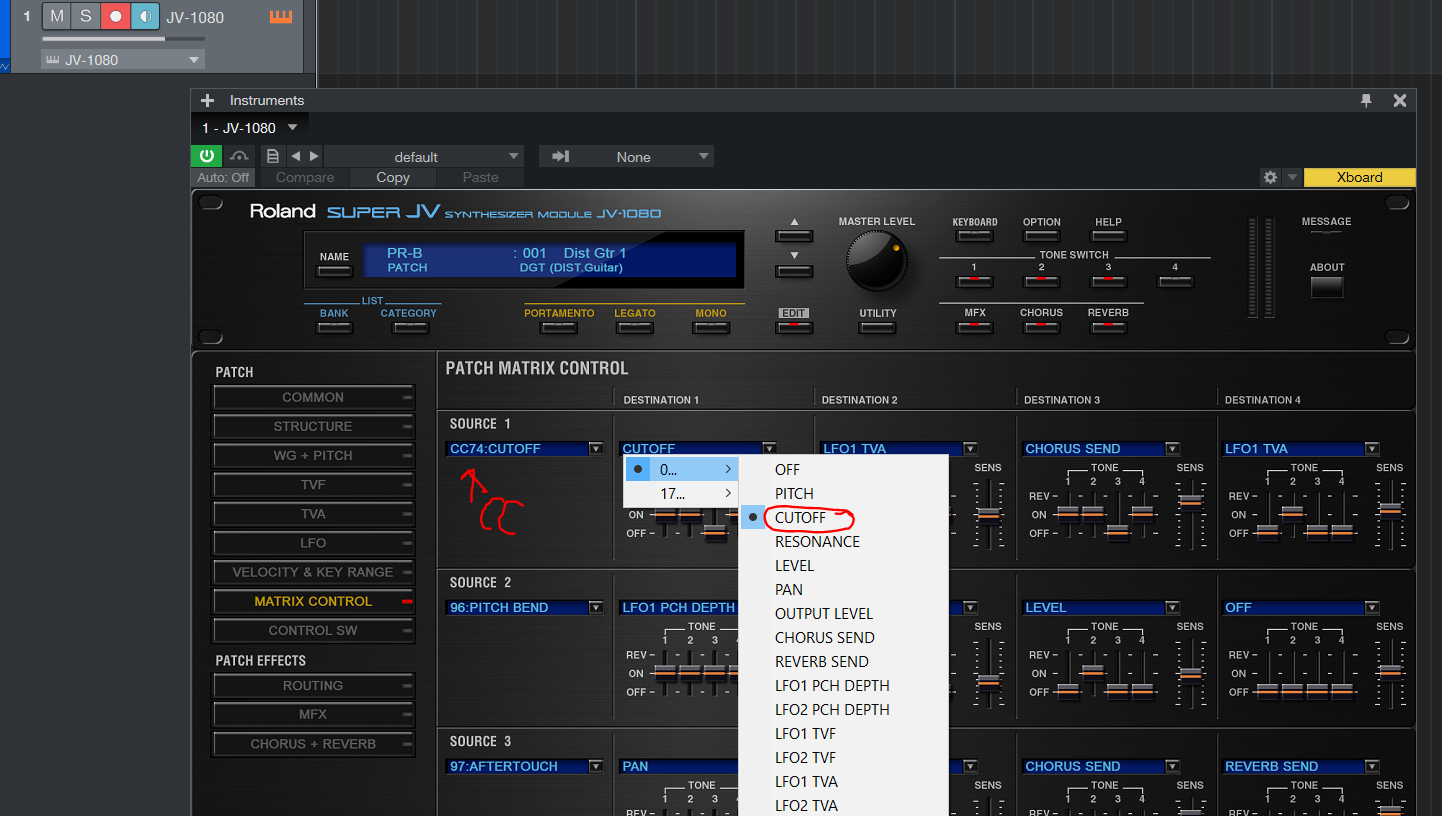Toggle tone switch 3
Image resolution: width=1442 pixels, height=816 pixels.
coord(1108,281)
